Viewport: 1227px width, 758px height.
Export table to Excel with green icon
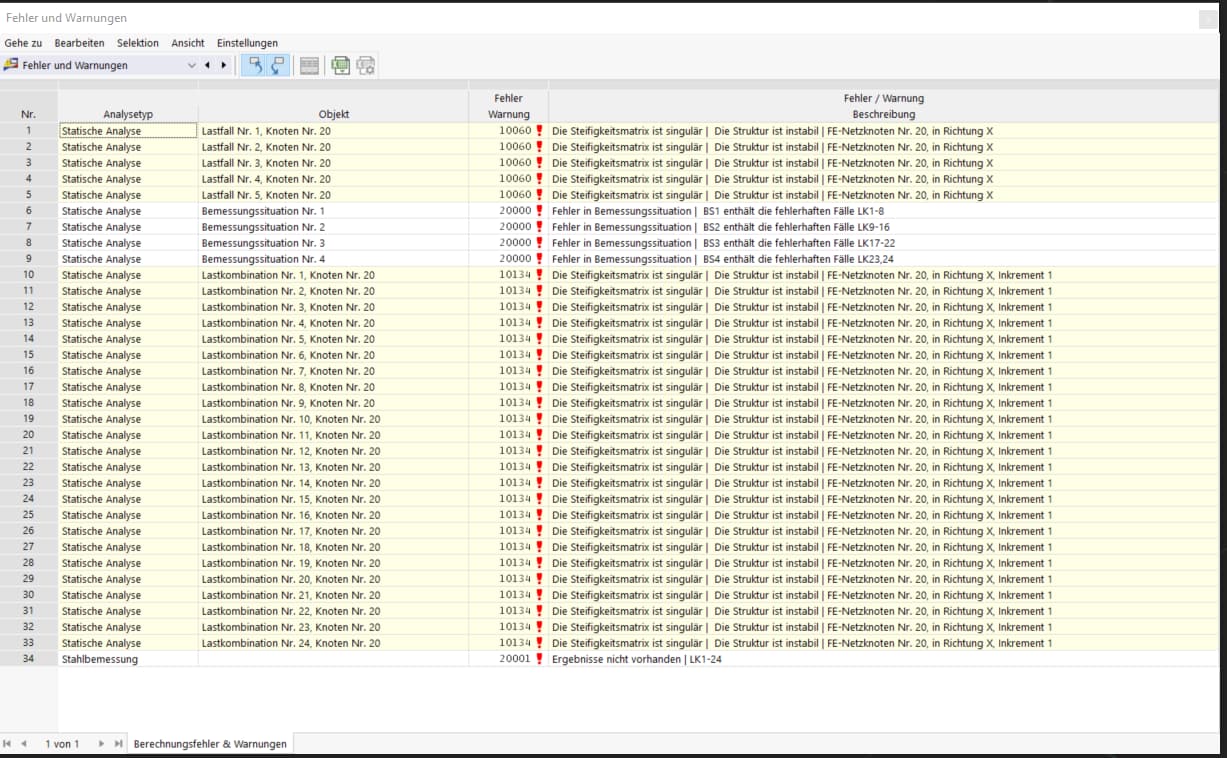point(341,65)
